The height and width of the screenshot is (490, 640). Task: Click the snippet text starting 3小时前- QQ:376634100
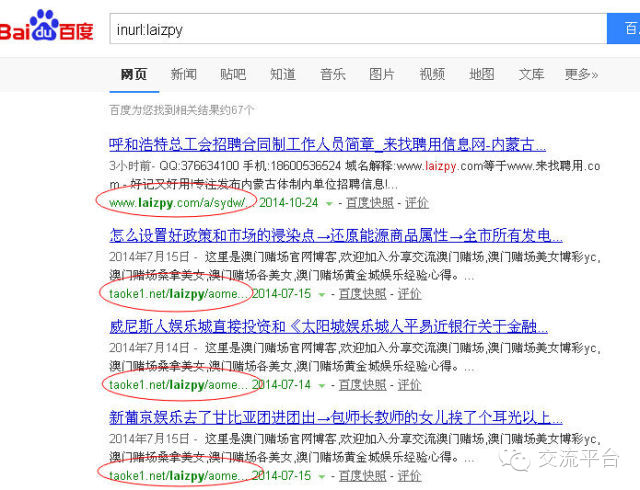coord(354,175)
